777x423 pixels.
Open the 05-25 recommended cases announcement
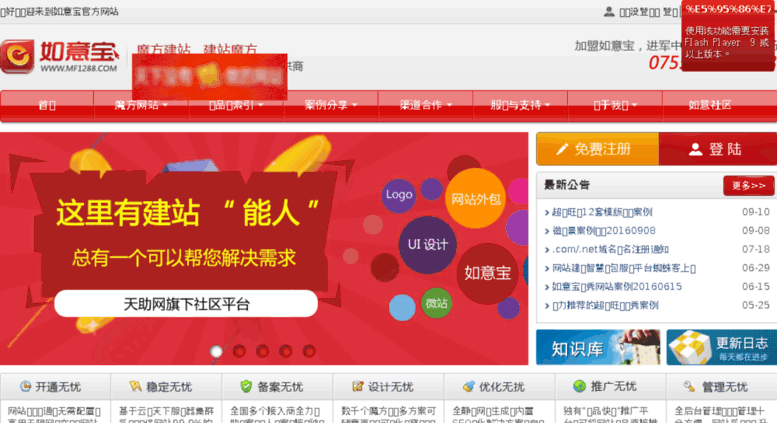coord(605,305)
